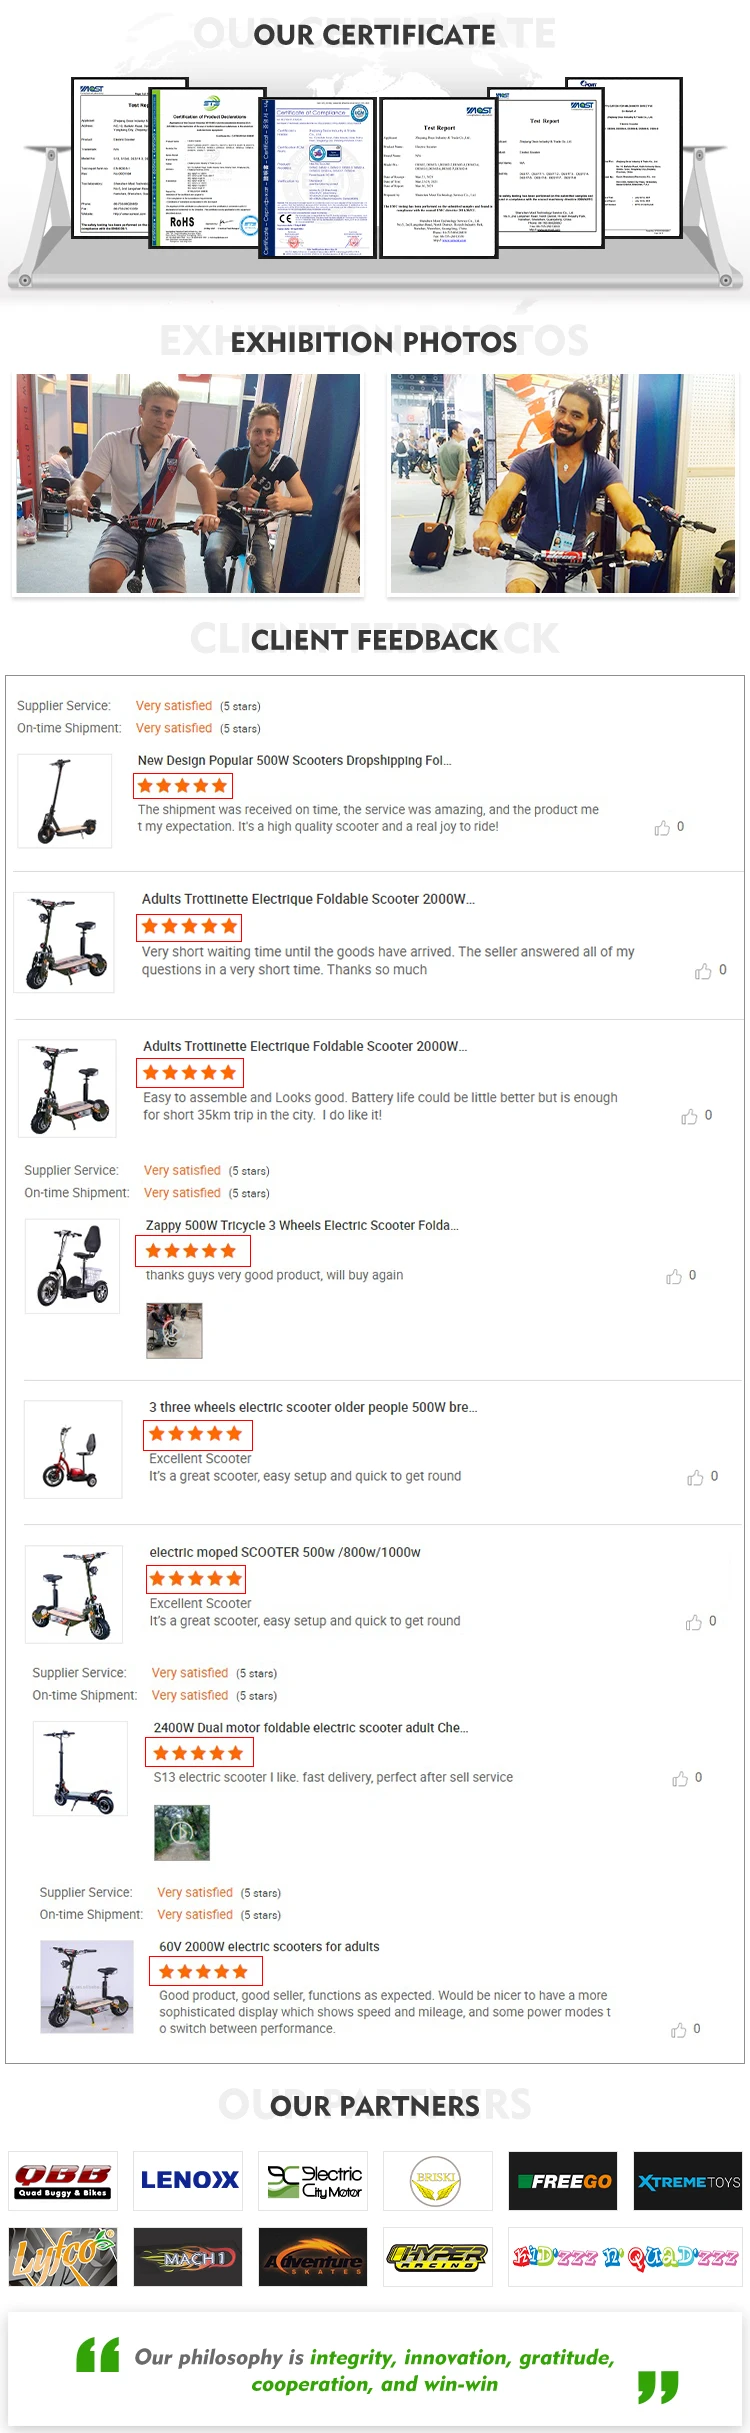This screenshot has width=750, height=2433.
Task: Click the LENOXX partner logo
Action: (188, 2181)
